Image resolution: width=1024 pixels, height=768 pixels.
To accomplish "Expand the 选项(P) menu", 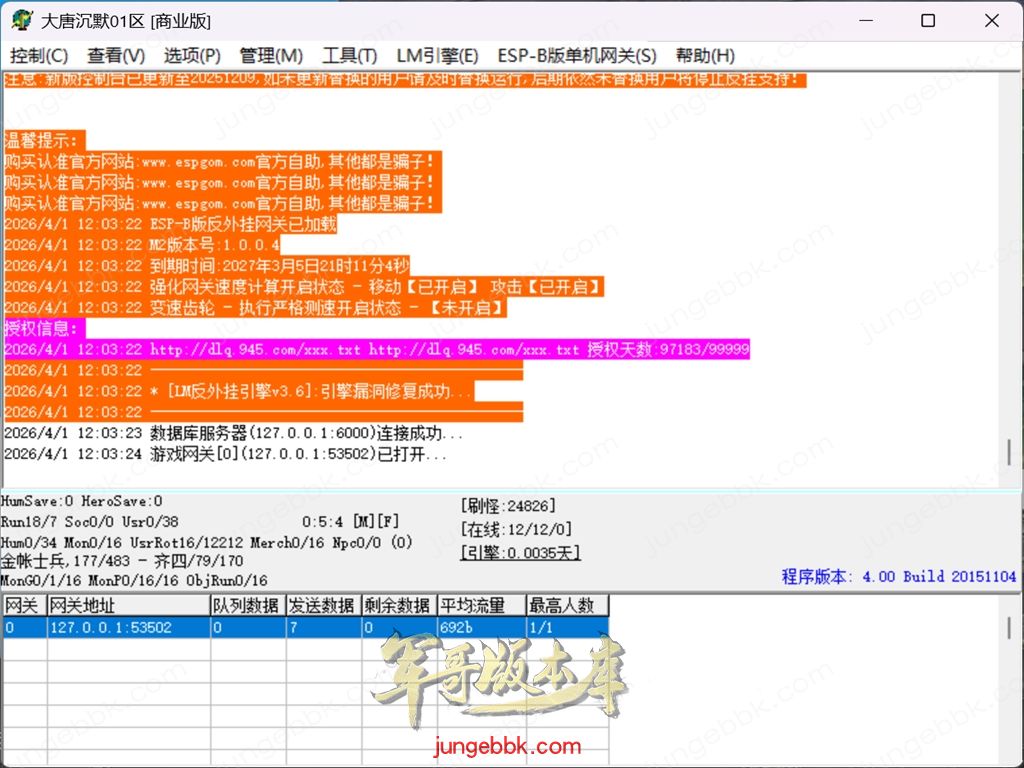I will pos(192,56).
